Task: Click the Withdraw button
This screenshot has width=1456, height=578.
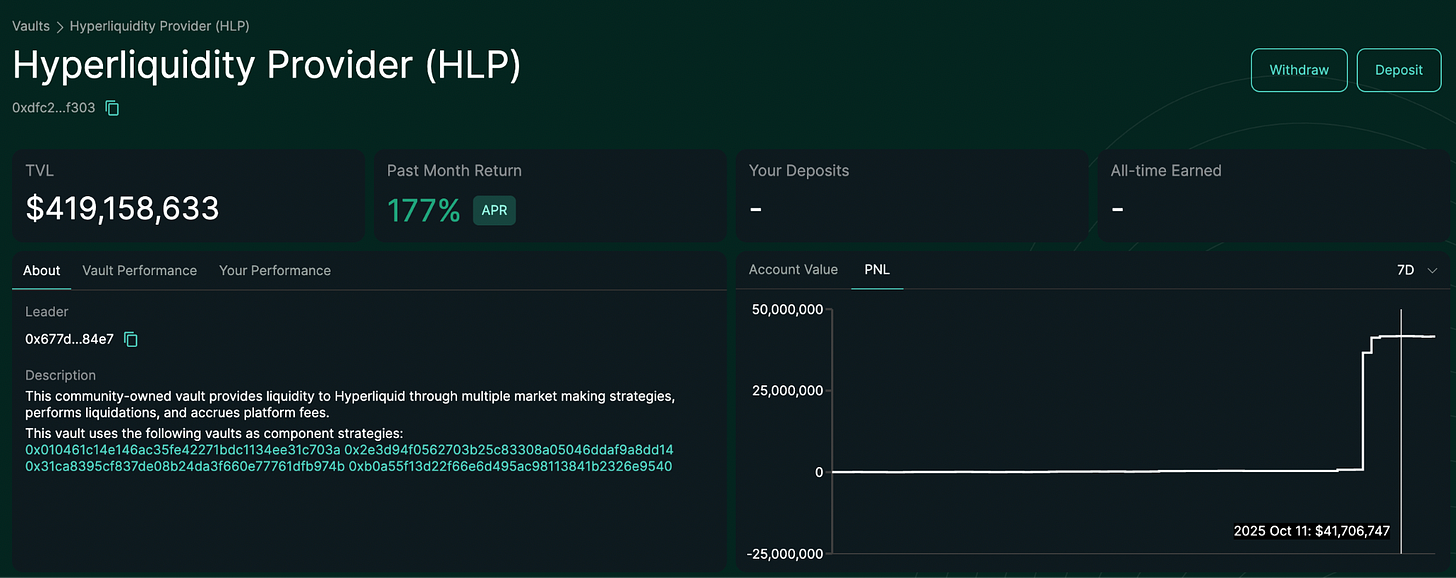Action: pyautogui.click(x=1299, y=70)
